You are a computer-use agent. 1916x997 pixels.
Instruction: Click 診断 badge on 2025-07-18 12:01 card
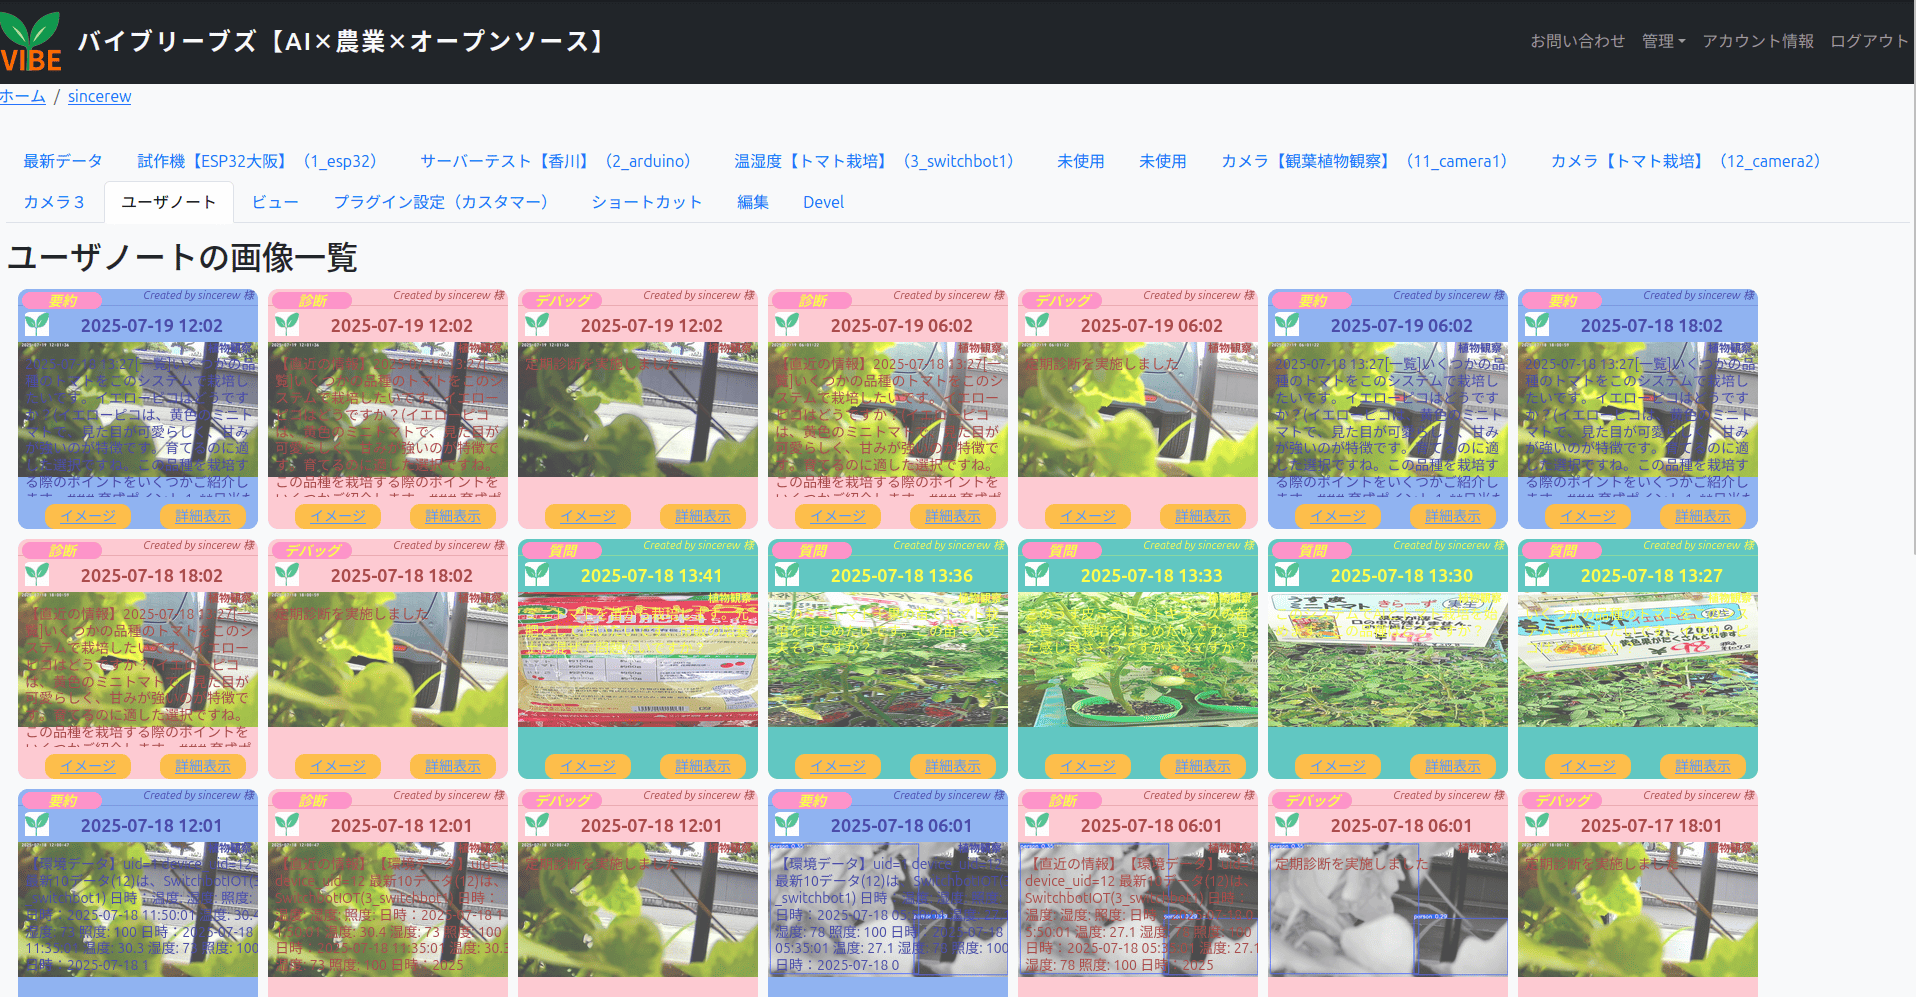311,801
